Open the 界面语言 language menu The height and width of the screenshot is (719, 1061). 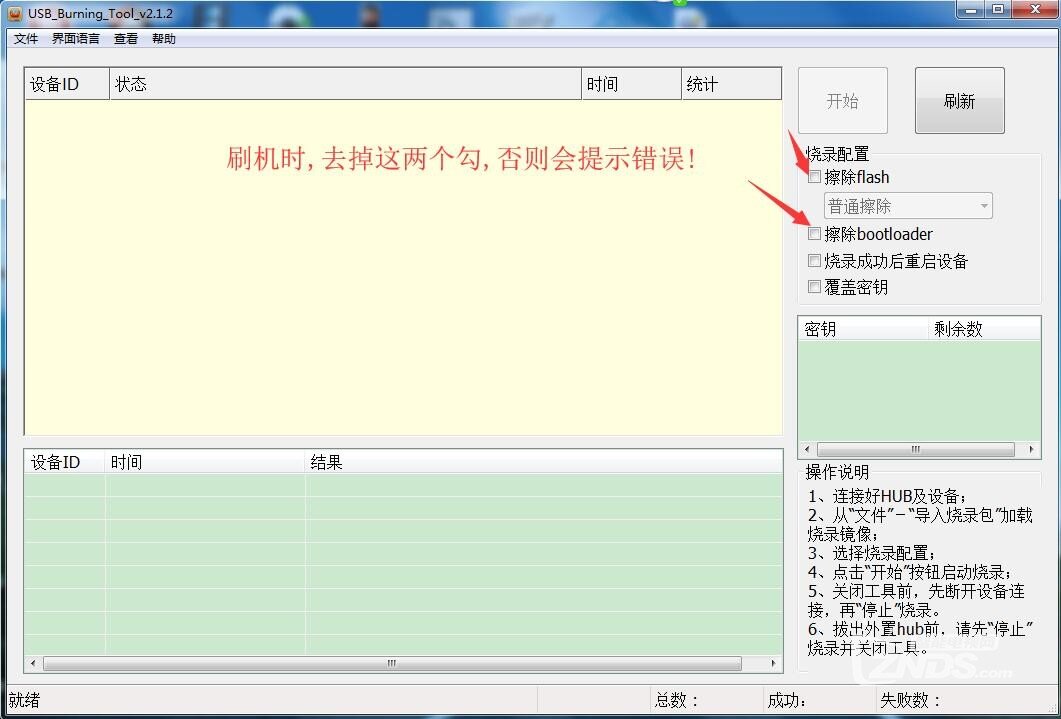pos(75,38)
